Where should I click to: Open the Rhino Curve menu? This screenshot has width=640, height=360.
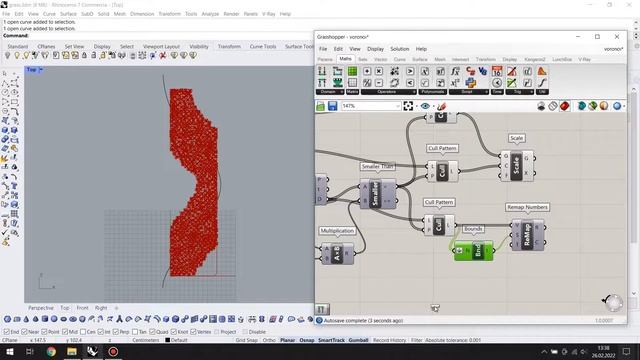49,14
